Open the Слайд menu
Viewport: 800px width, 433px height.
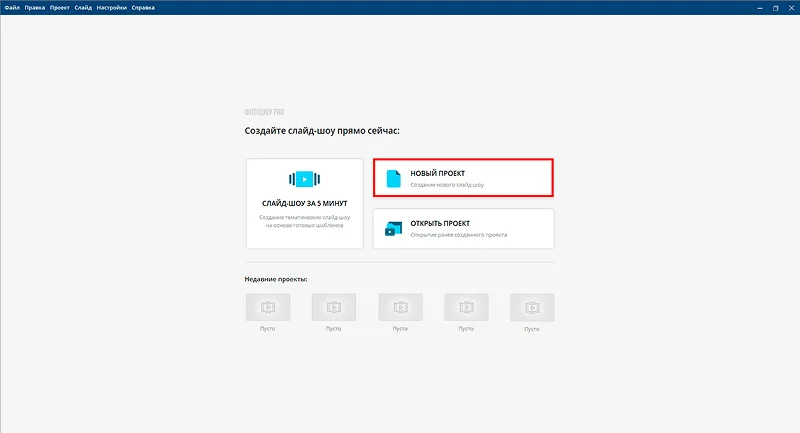click(x=83, y=8)
